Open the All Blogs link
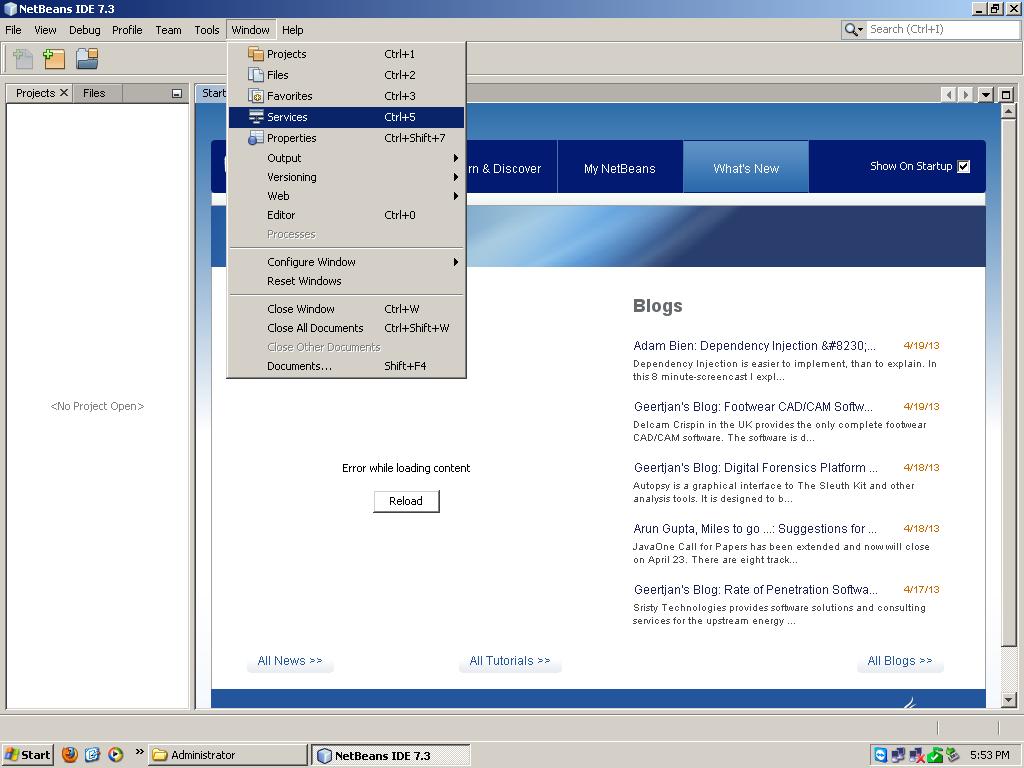The width and height of the screenshot is (1024, 768). (898, 661)
